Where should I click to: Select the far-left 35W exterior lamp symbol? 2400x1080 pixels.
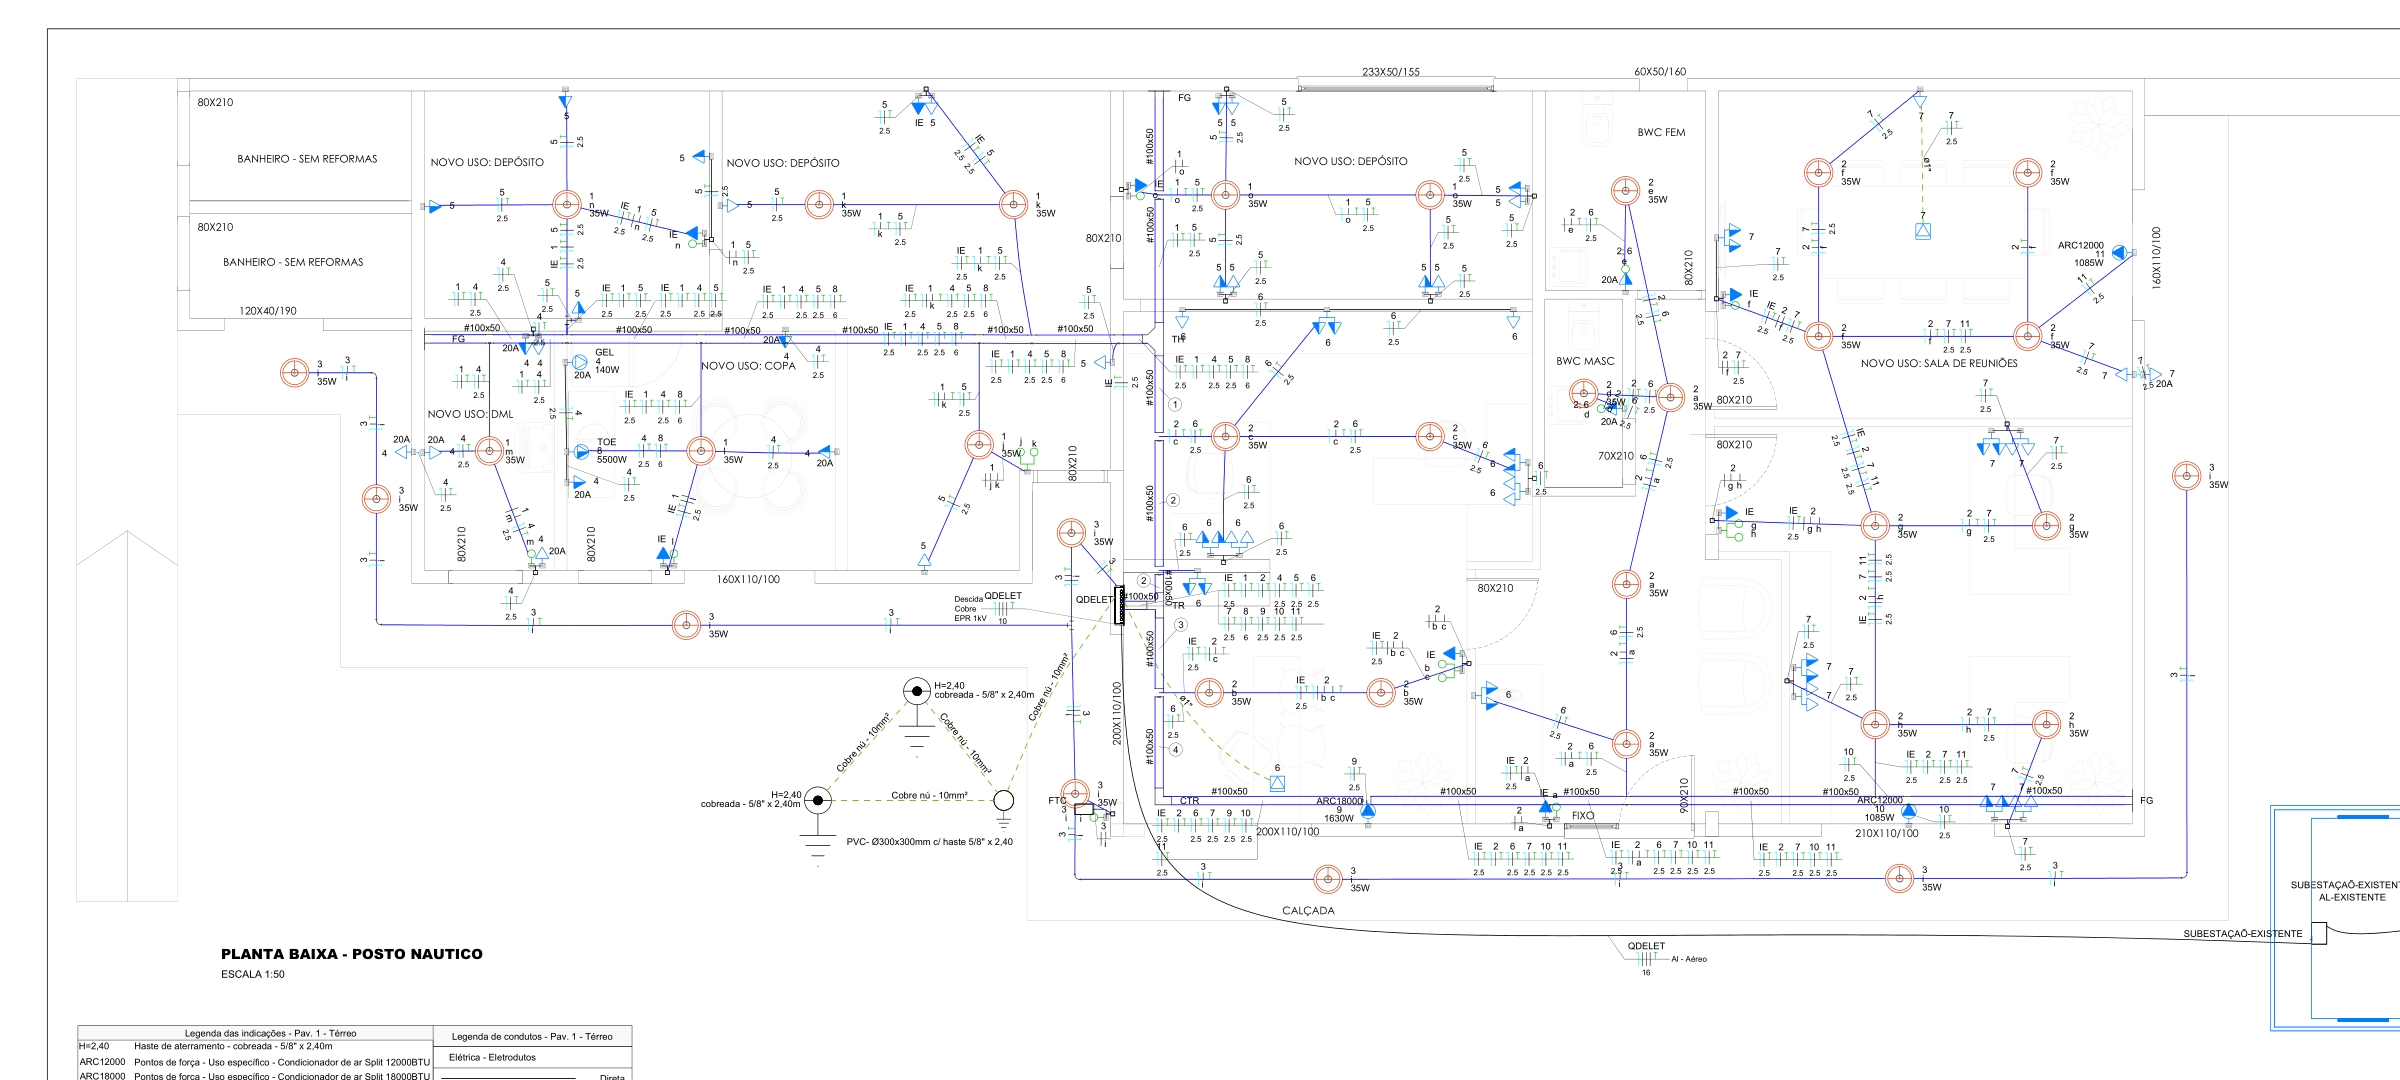[294, 373]
